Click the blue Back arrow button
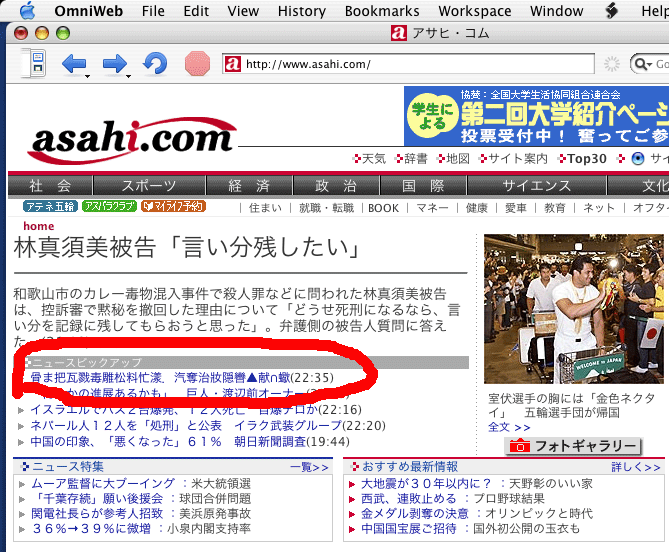669x552 pixels. pyautogui.click(x=73, y=64)
